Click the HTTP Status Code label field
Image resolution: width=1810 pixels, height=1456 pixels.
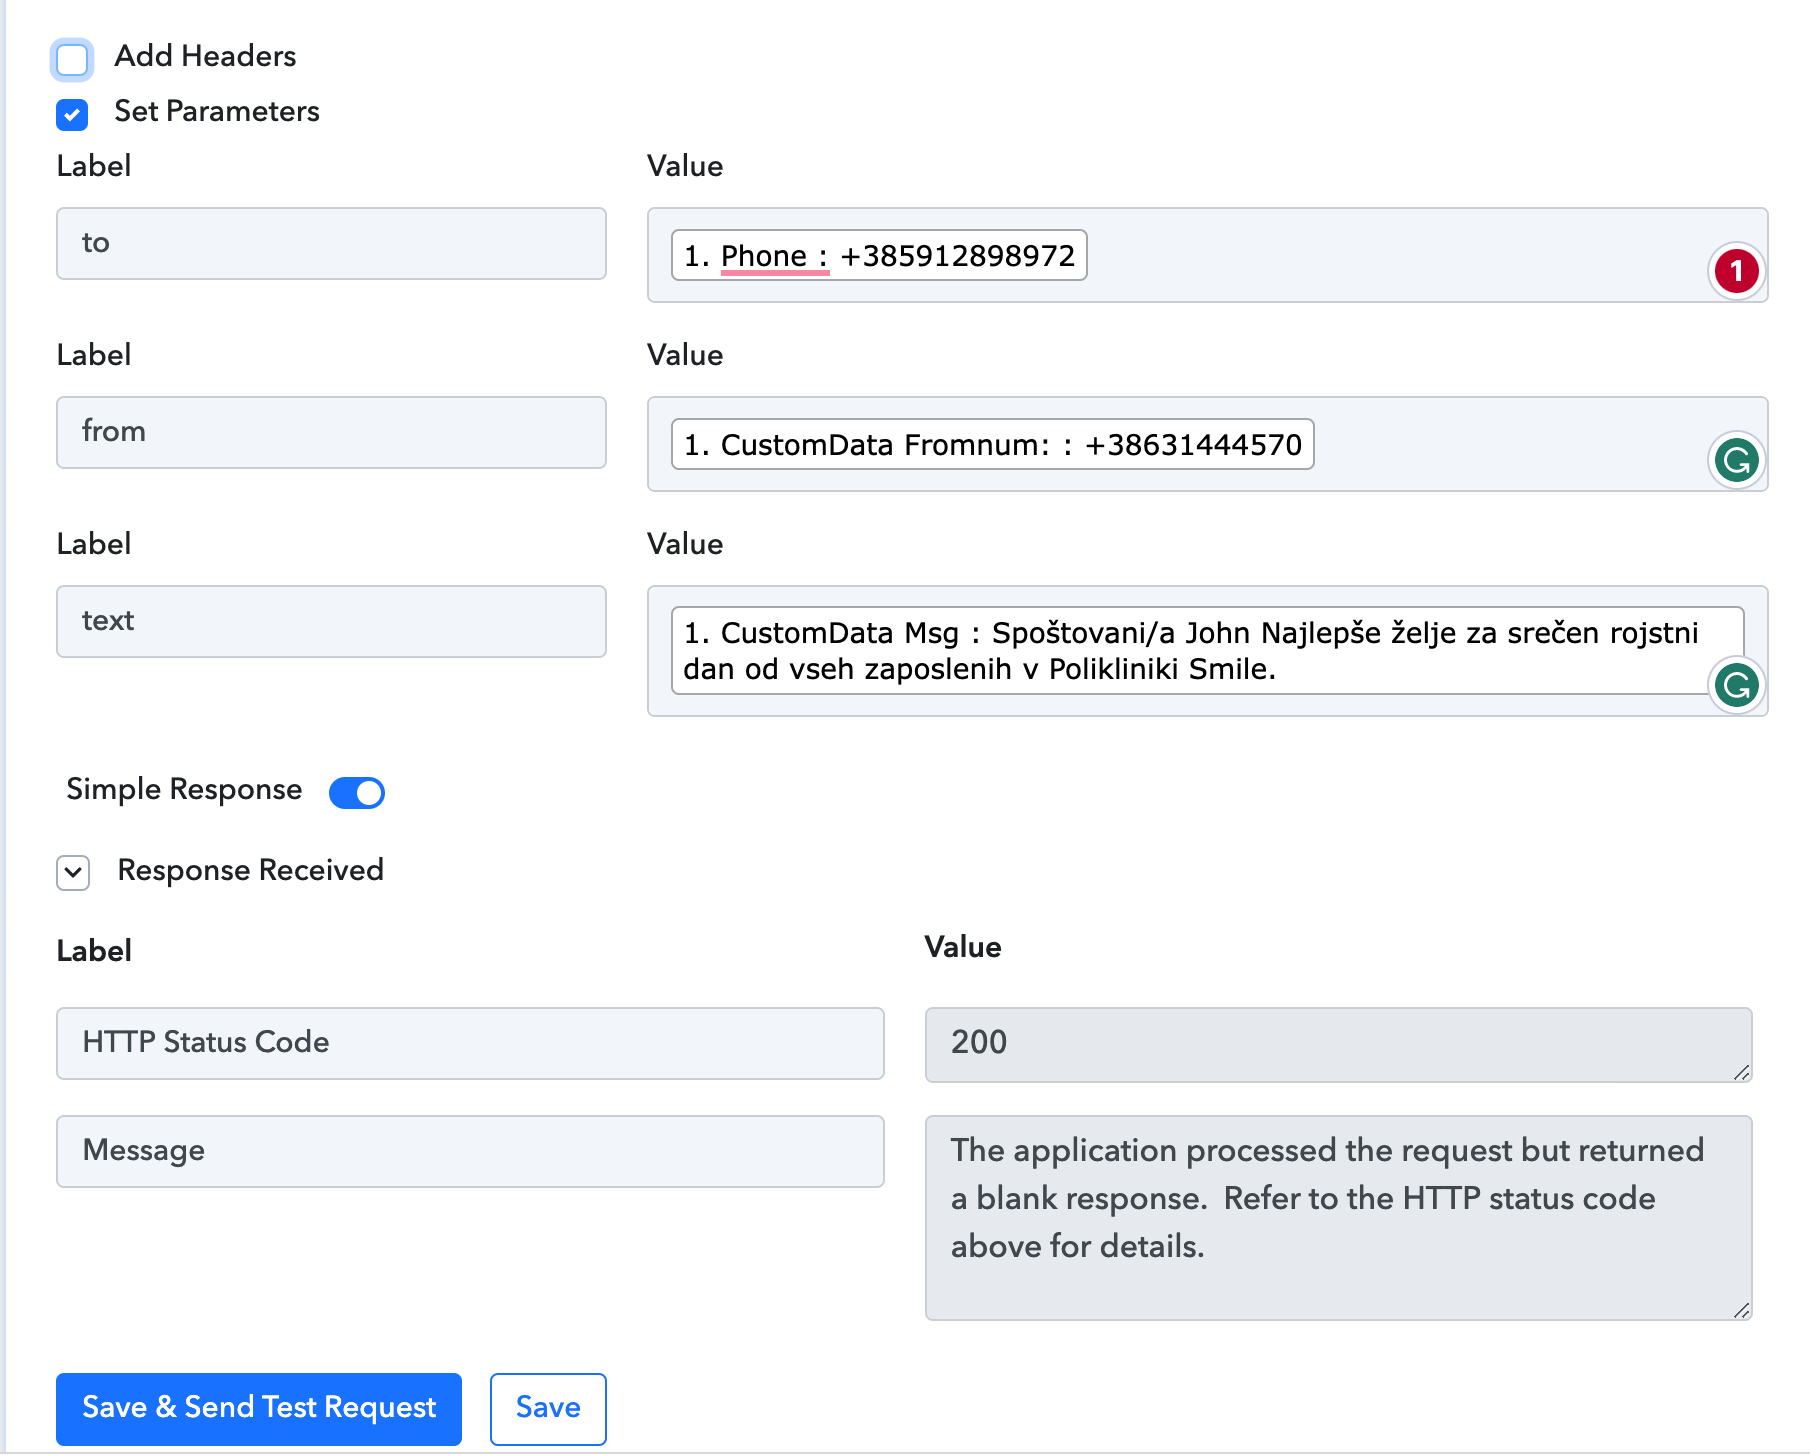[x=470, y=1043]
